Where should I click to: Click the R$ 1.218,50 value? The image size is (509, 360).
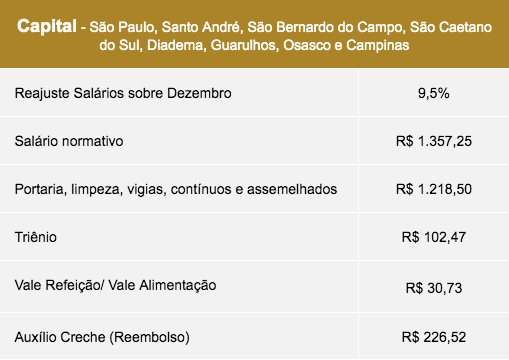click(434, 189)
